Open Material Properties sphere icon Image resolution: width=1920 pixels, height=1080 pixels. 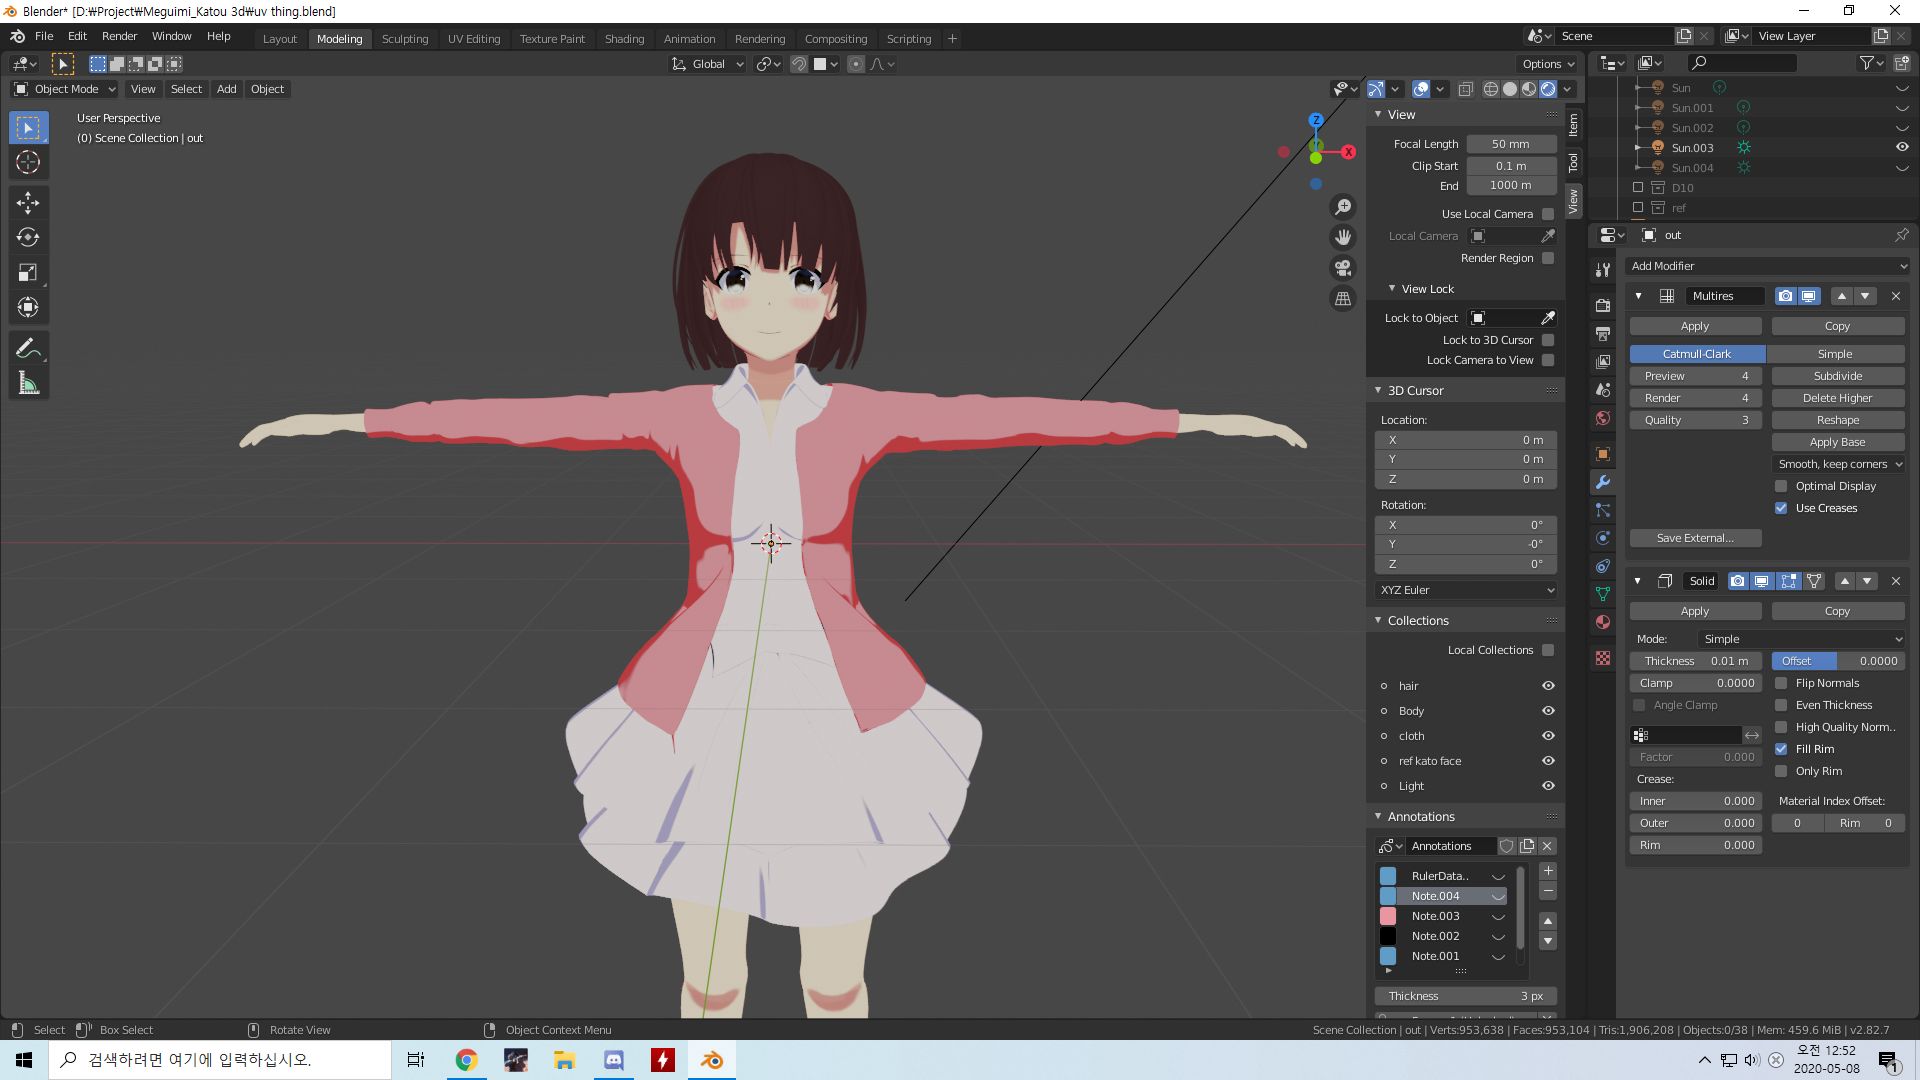click(1602, 621)
